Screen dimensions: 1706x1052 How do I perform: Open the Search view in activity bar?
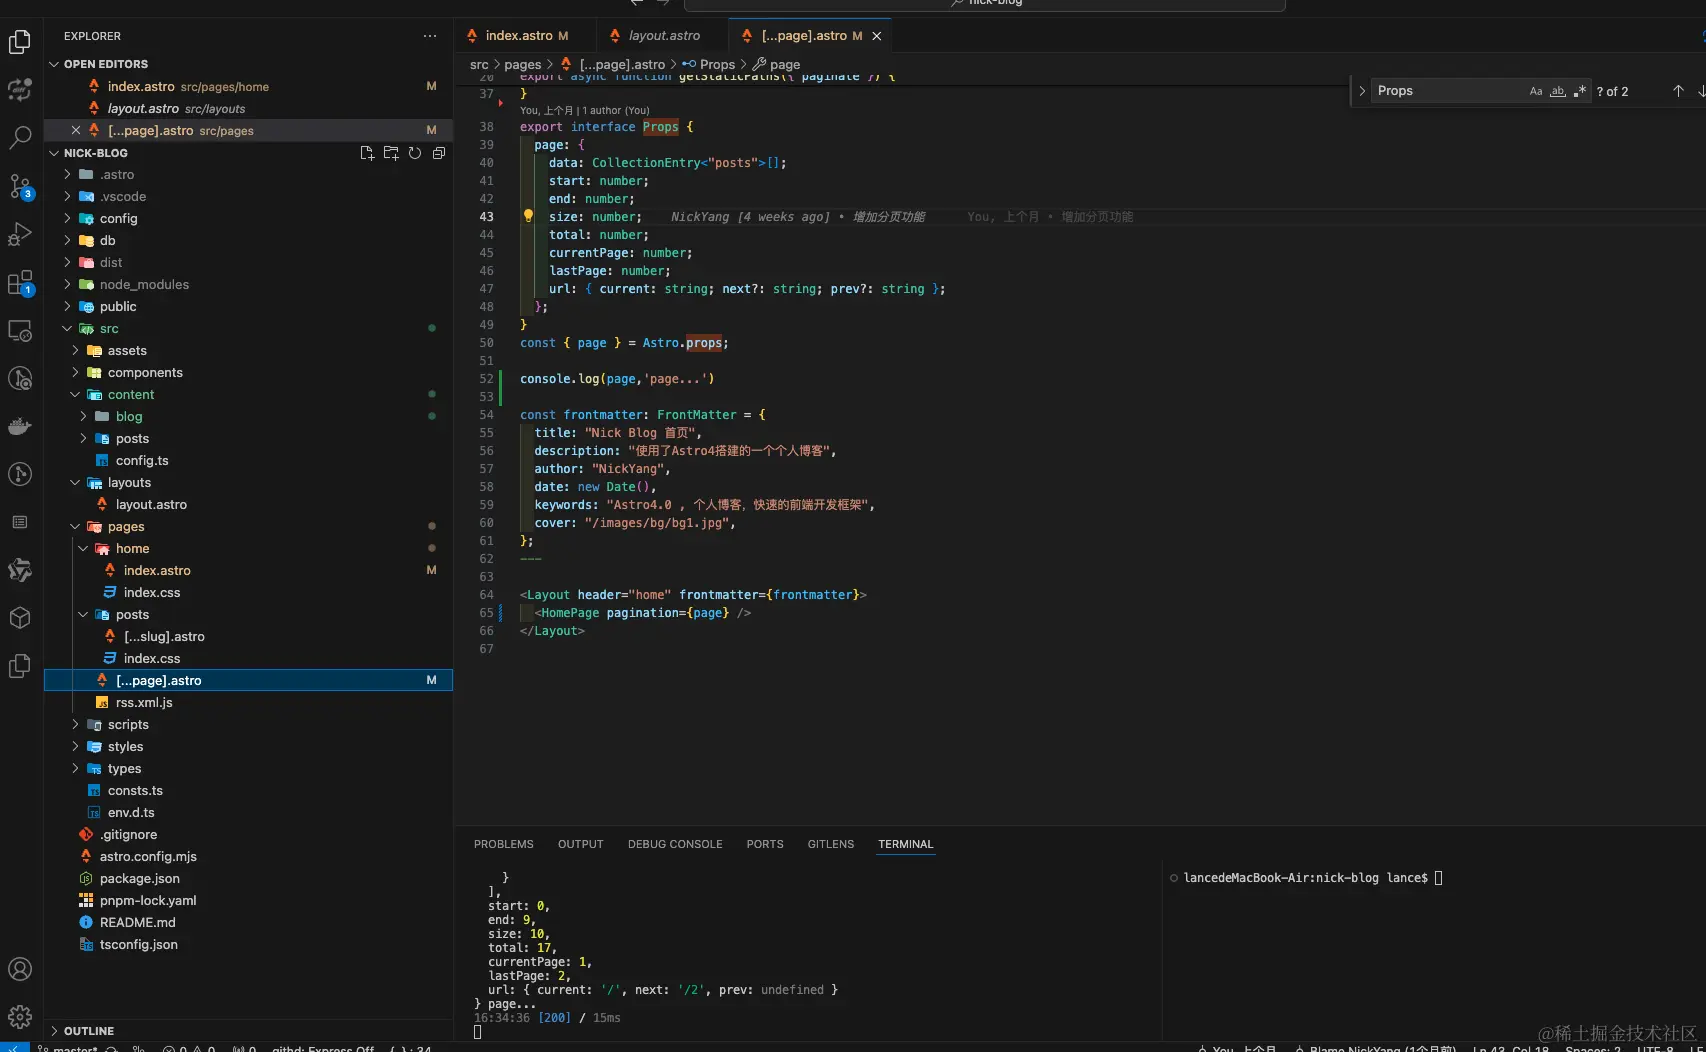point(20,137)
